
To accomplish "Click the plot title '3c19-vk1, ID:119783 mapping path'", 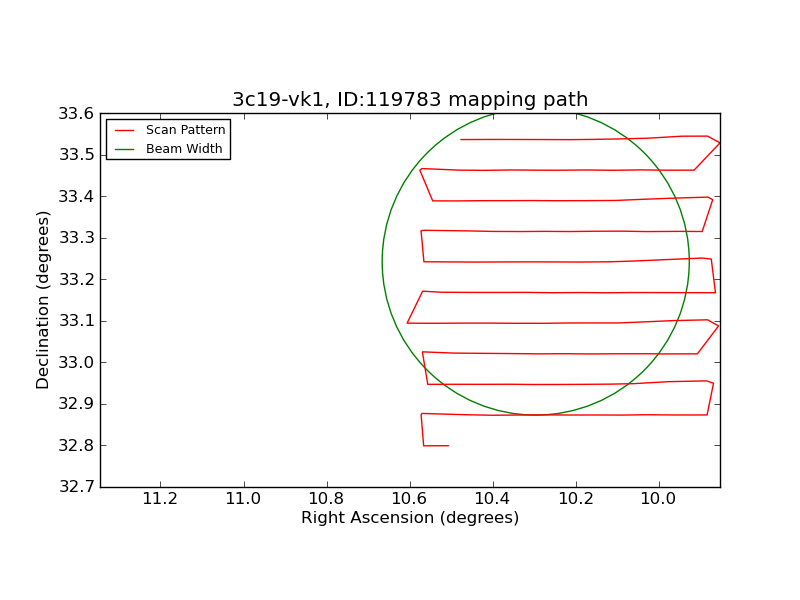I will 410,99.
